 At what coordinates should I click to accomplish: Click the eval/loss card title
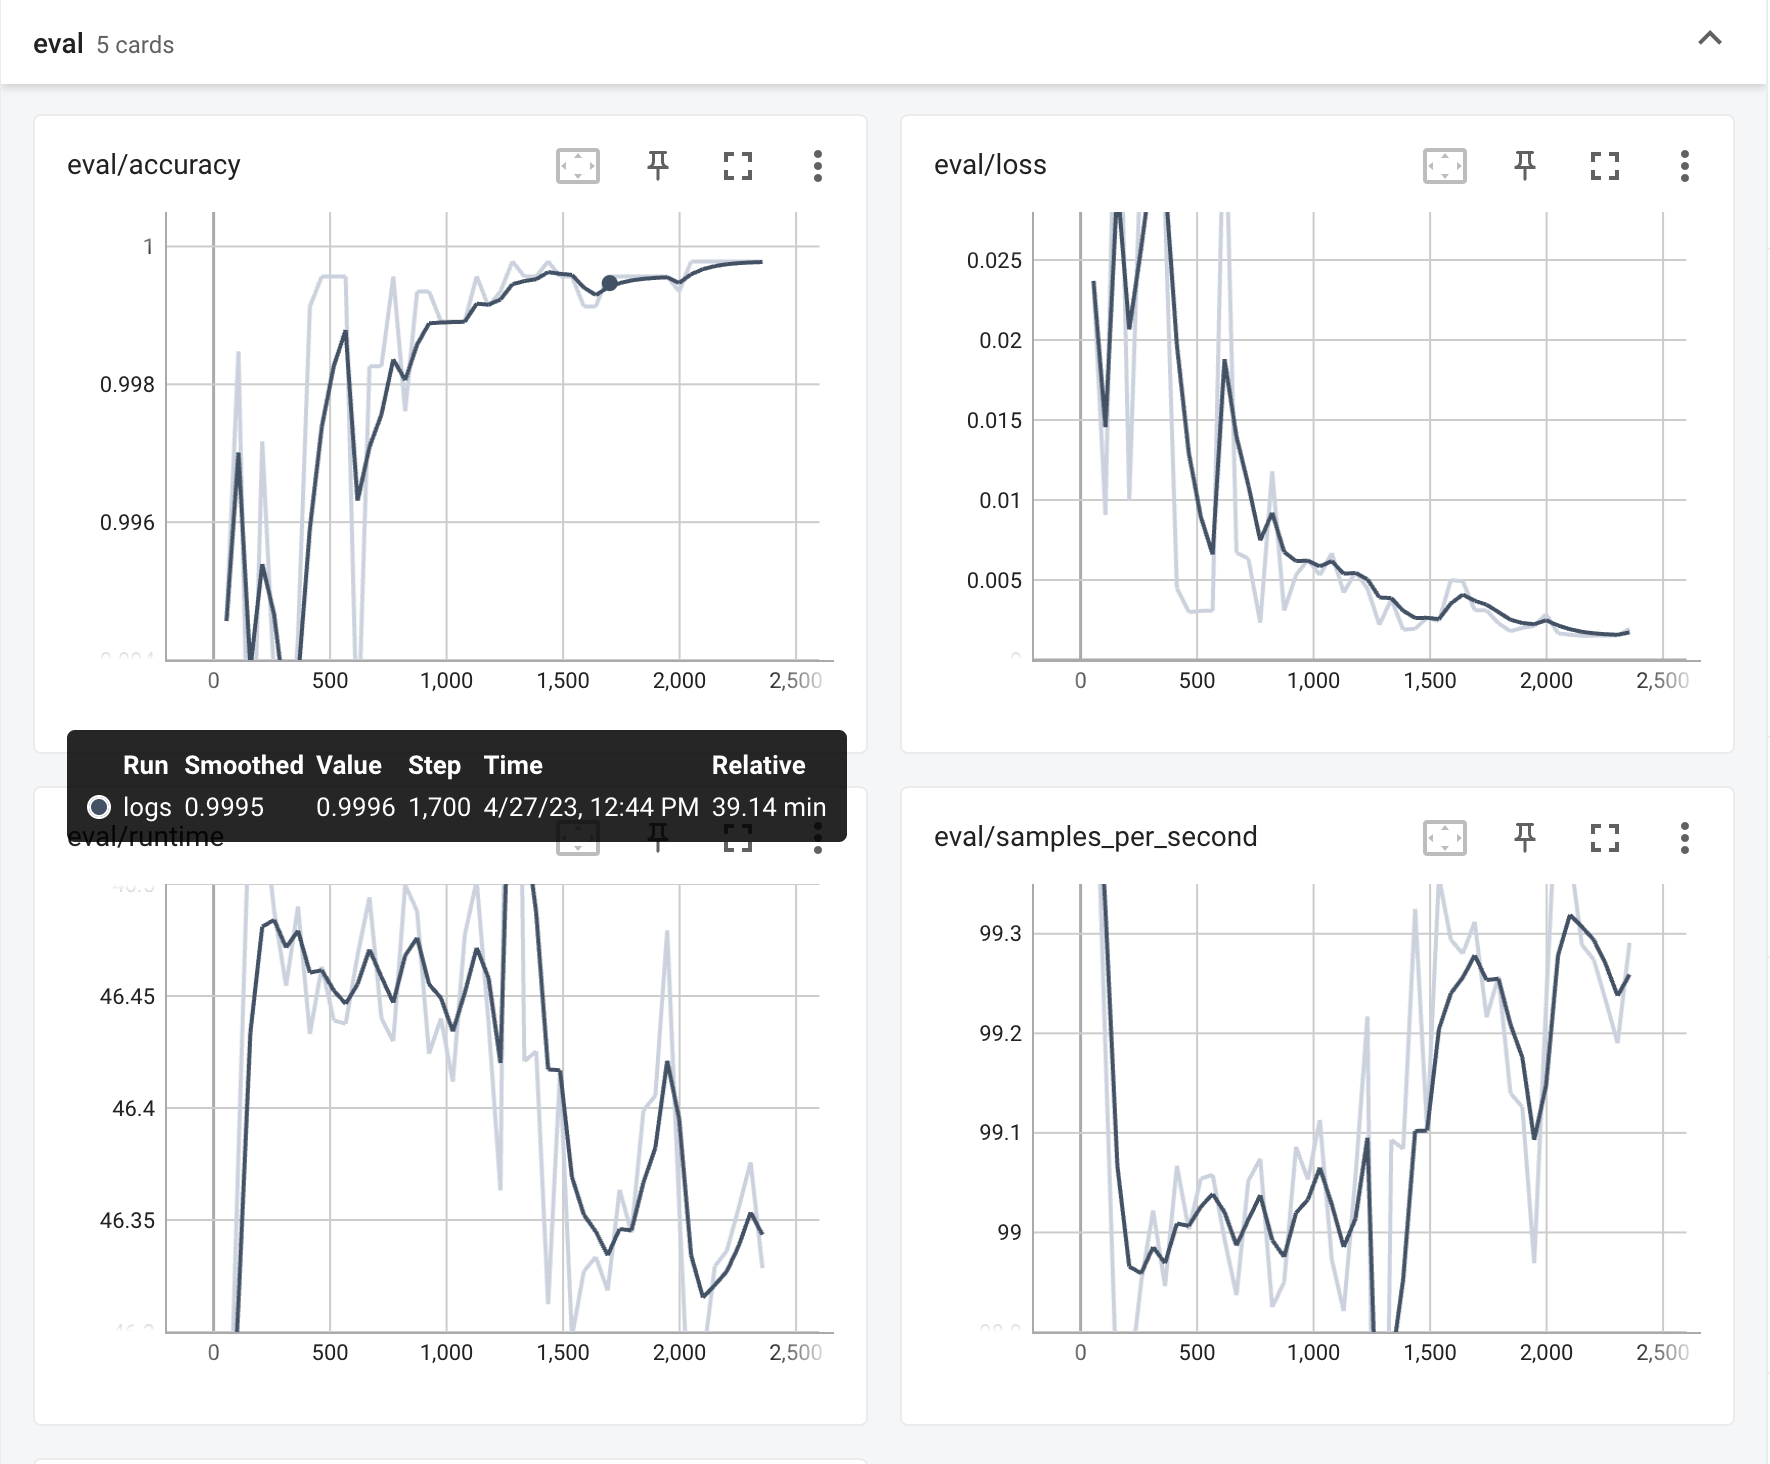[x=990, y=165]
